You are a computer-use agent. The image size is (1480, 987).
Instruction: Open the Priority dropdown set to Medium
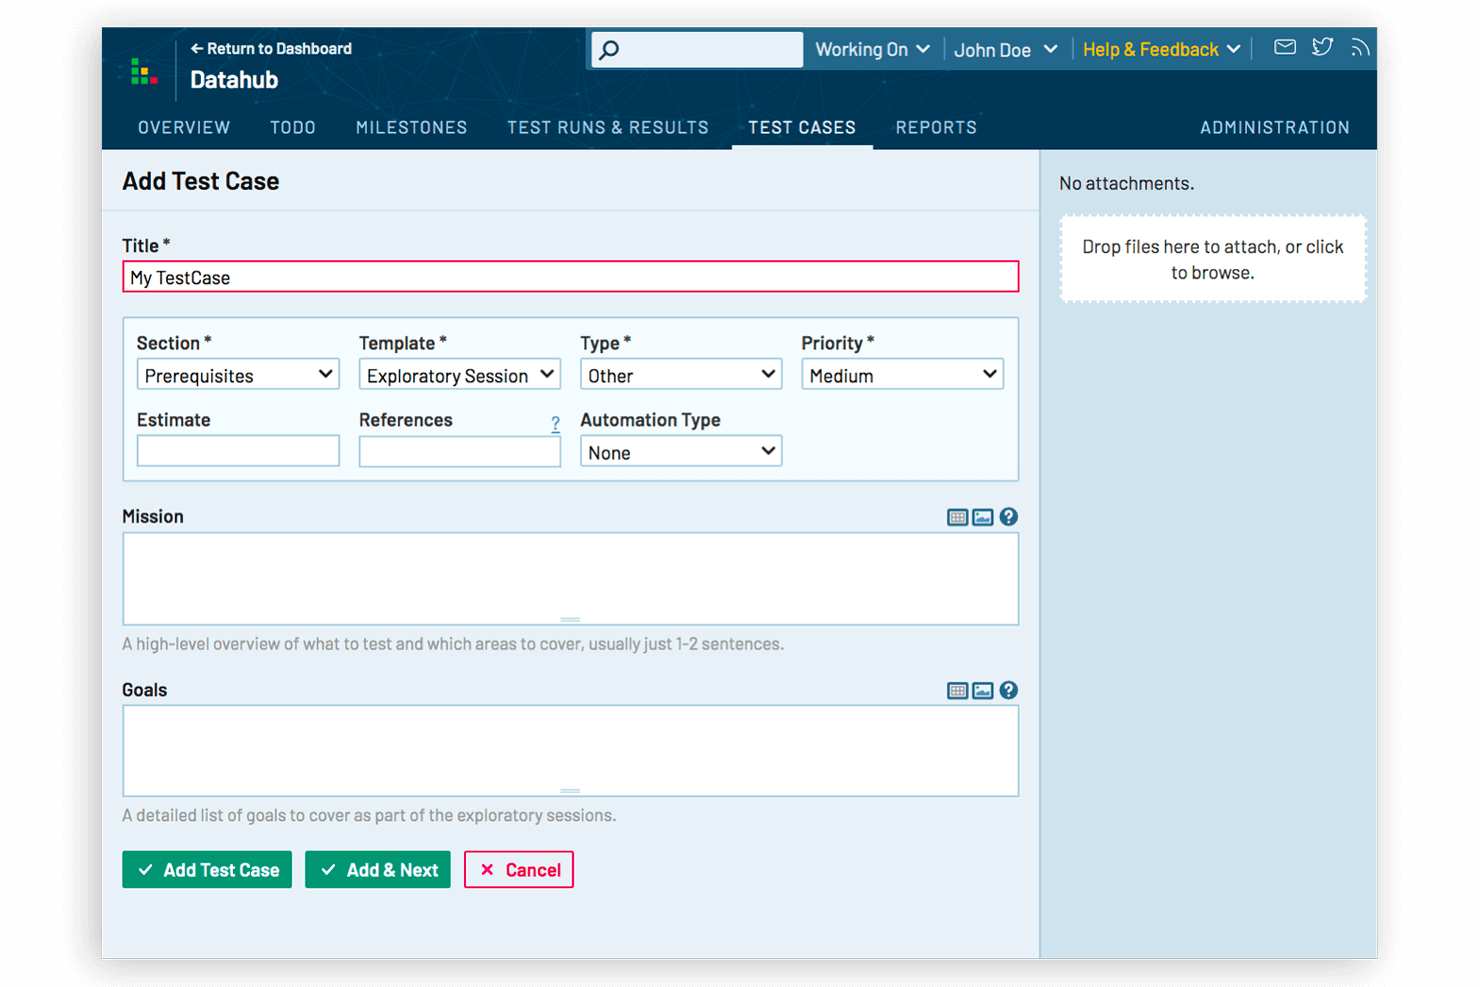coord(901,374)
